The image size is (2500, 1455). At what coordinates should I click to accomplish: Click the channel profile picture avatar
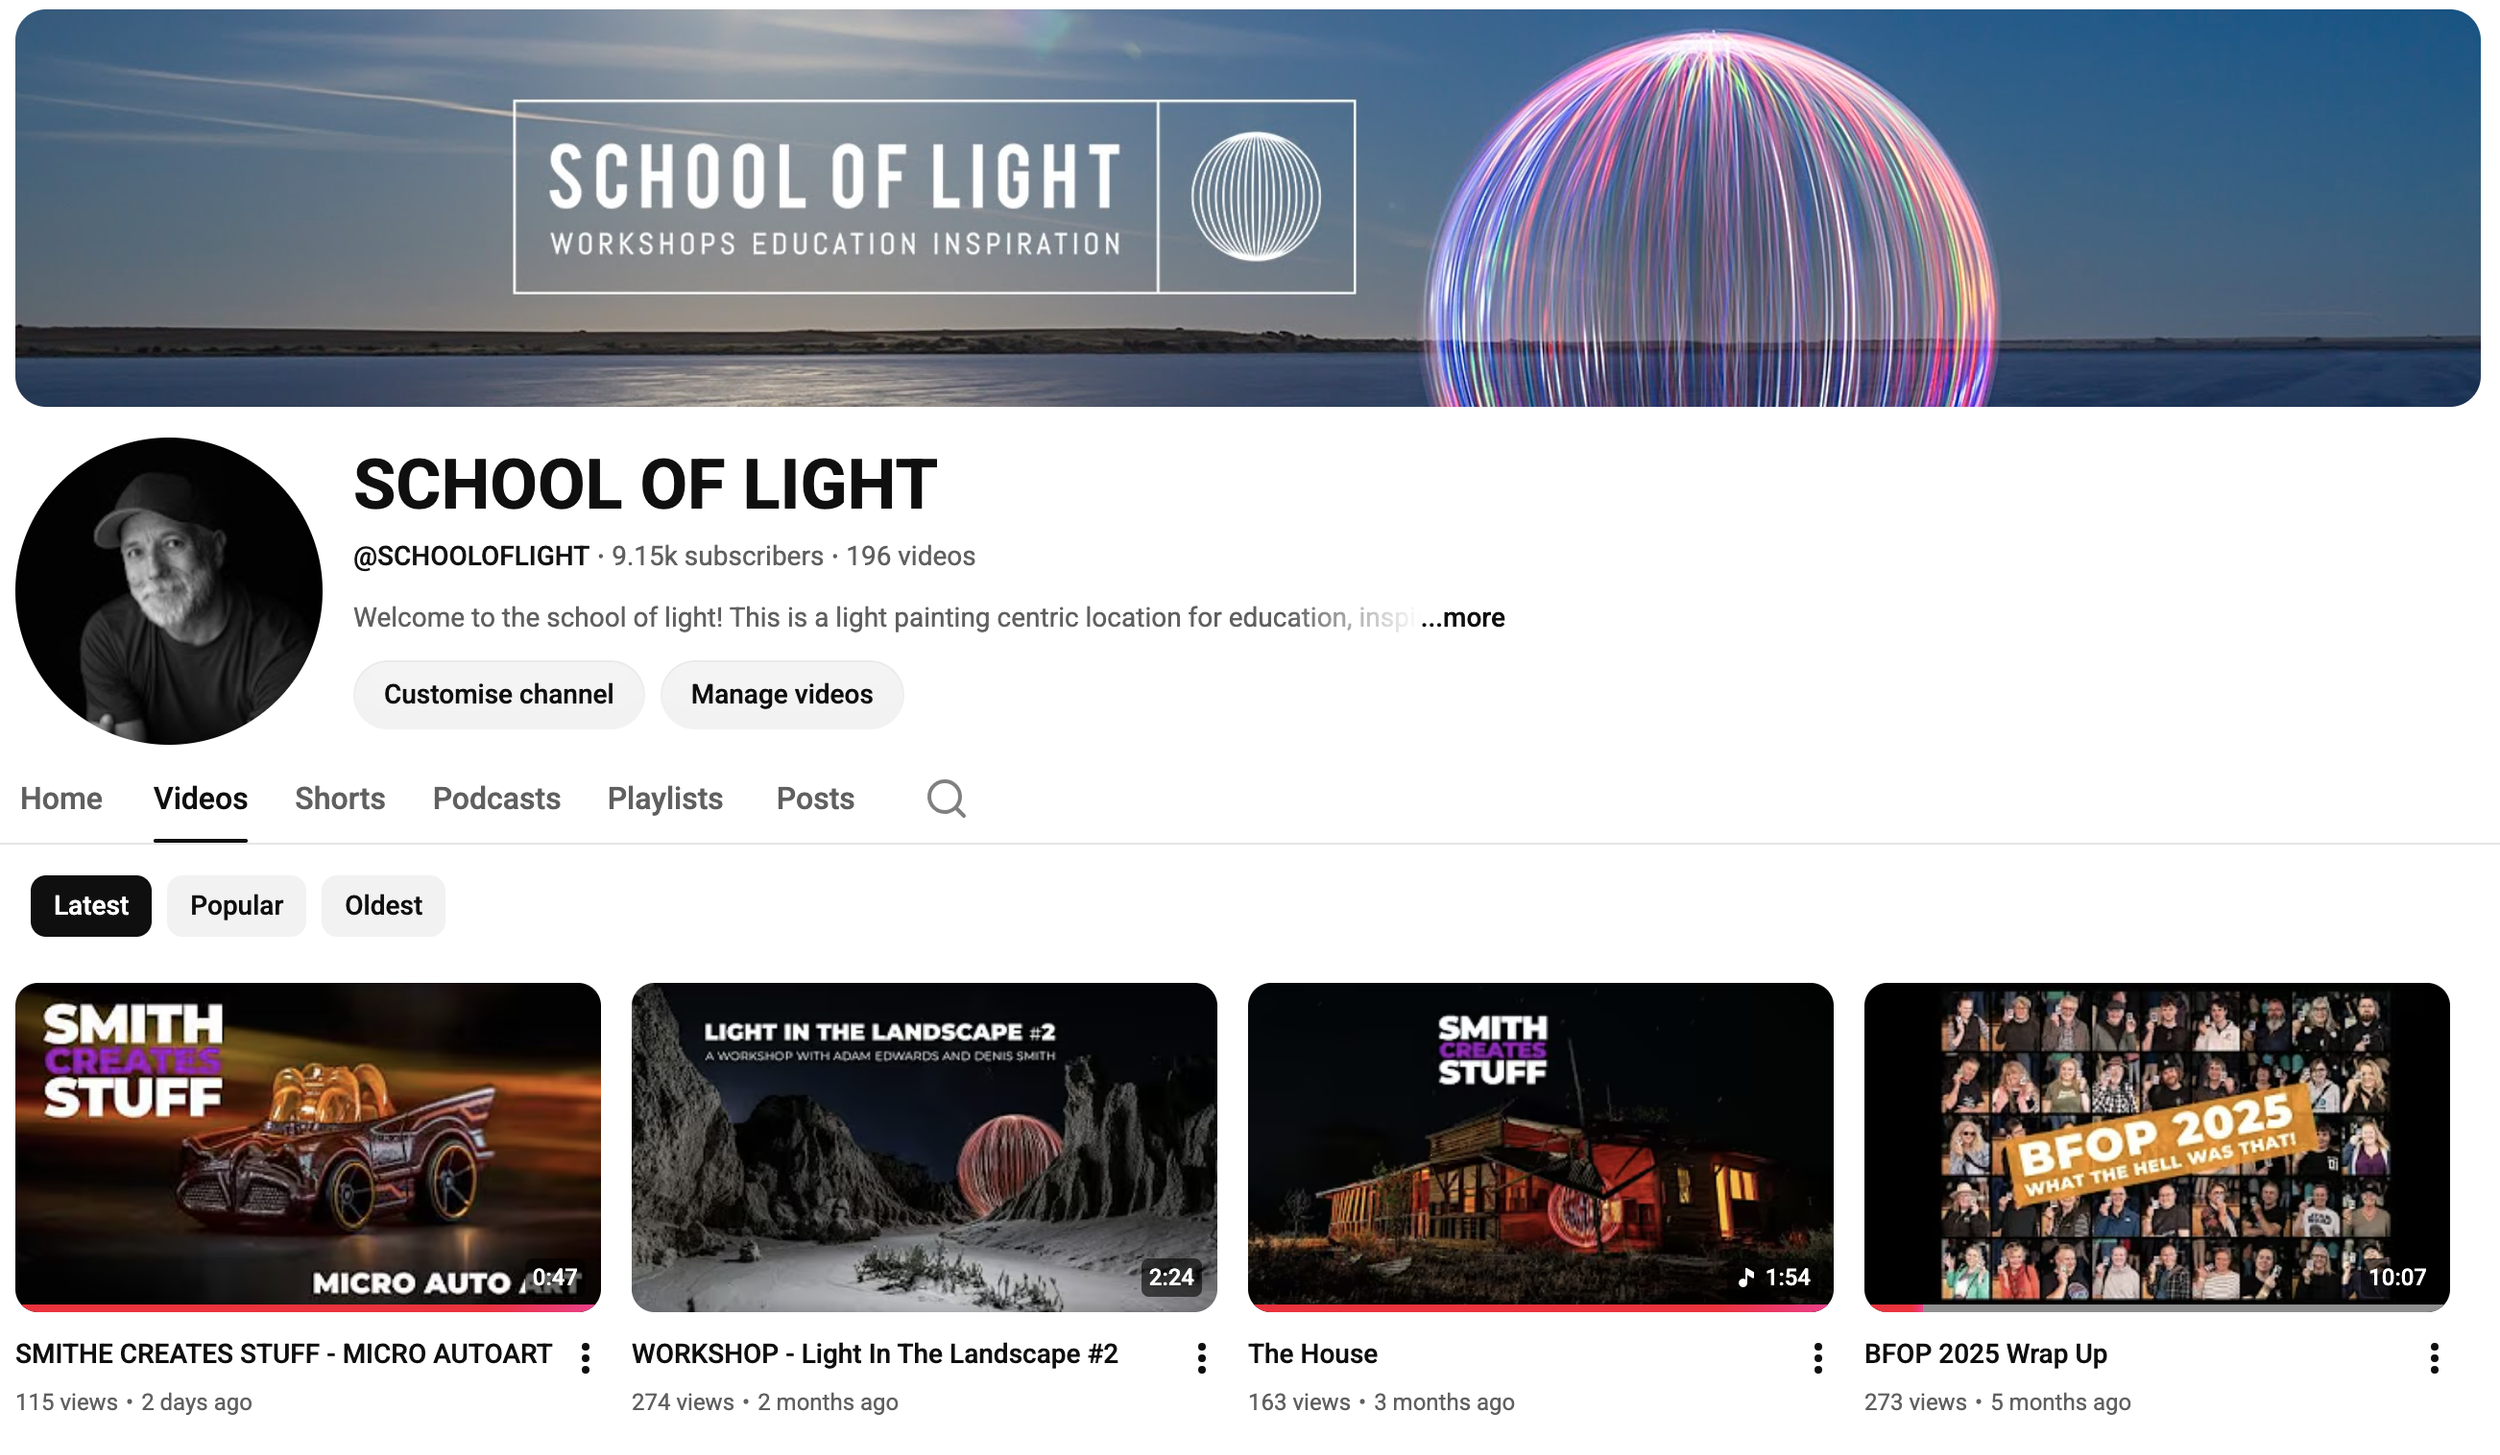coord(169,590)
